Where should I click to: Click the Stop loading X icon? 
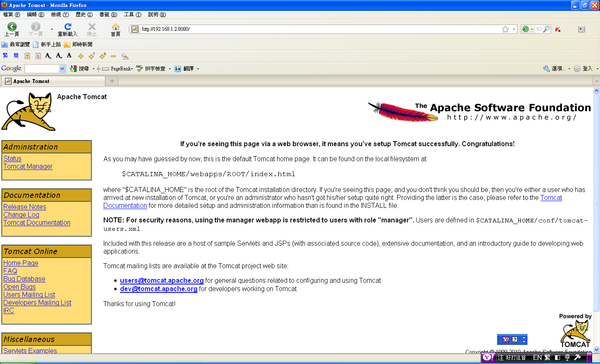pyautogui.click(x=92, y=26)
